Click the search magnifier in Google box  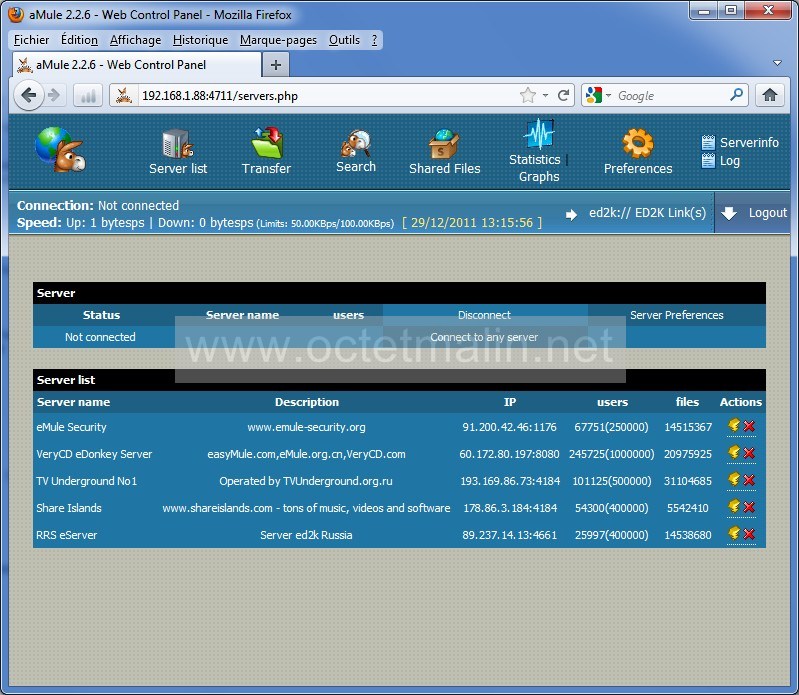736,95
